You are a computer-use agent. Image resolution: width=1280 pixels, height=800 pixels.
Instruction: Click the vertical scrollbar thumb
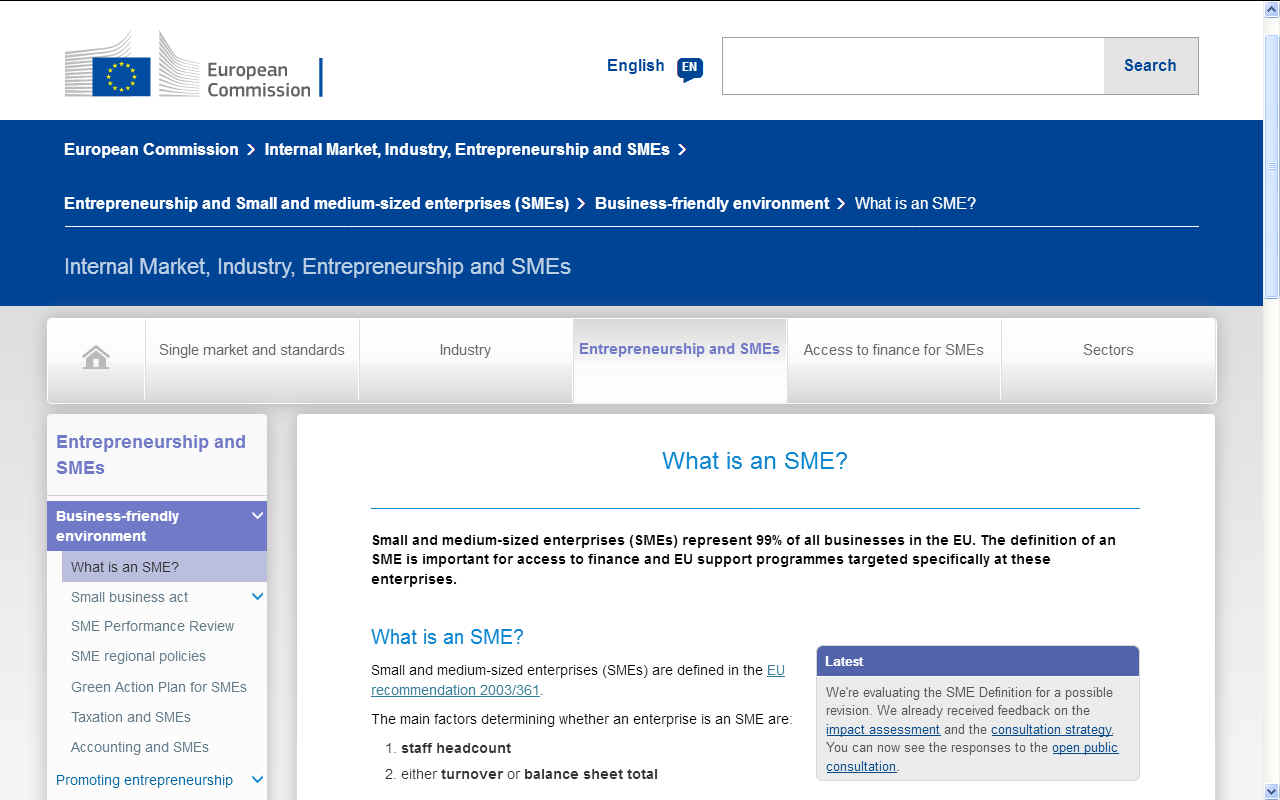(x=1271, y=165)
